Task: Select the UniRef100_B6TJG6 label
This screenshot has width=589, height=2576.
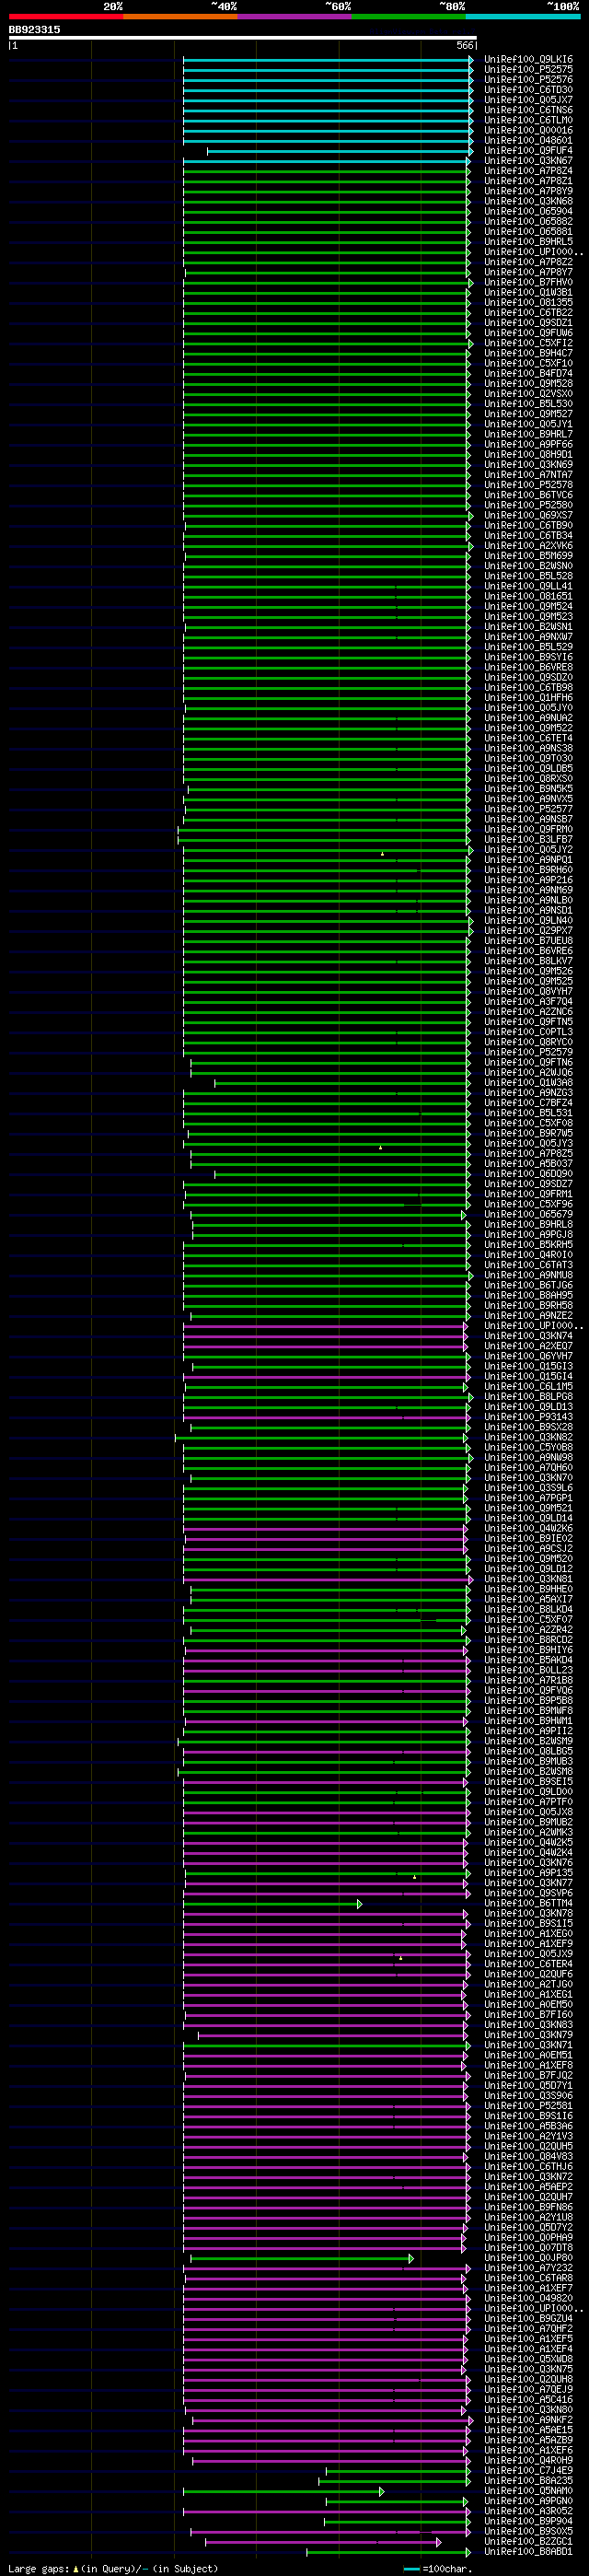Action: pos(529,1285)
